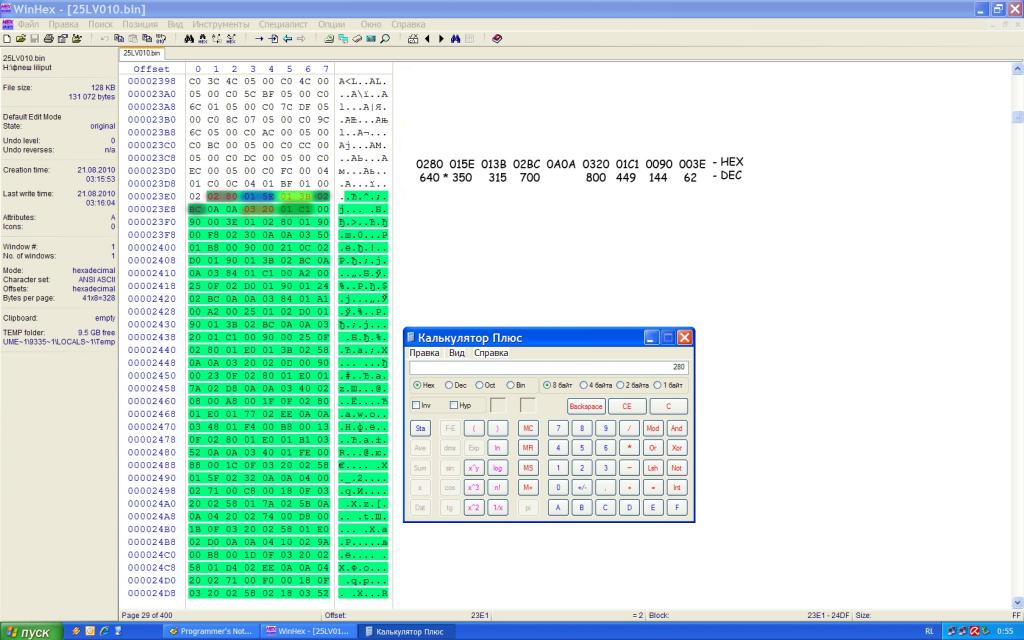Click the Print toolbar icon
The width and height of the screenshot is (1024, 640).
pos(47,39)
